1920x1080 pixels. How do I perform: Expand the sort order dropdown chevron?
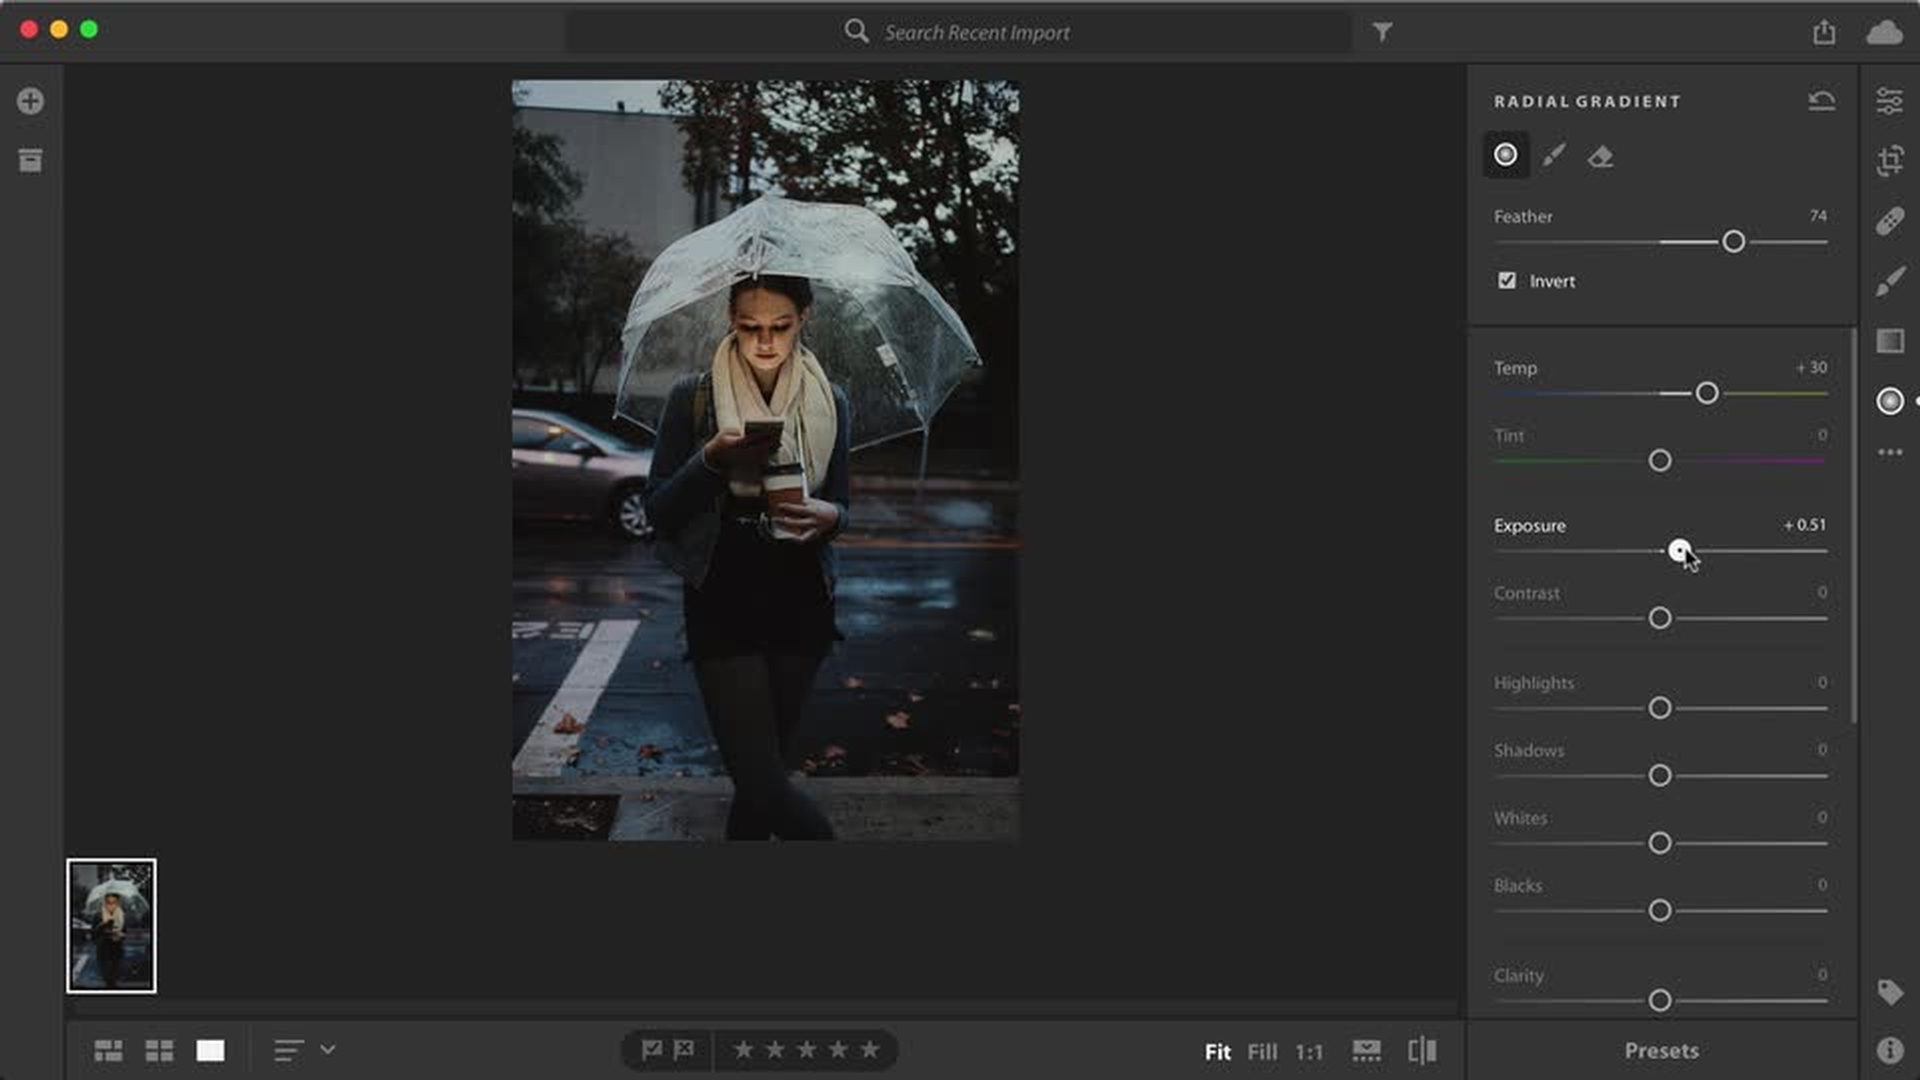tap(328, 1050)
